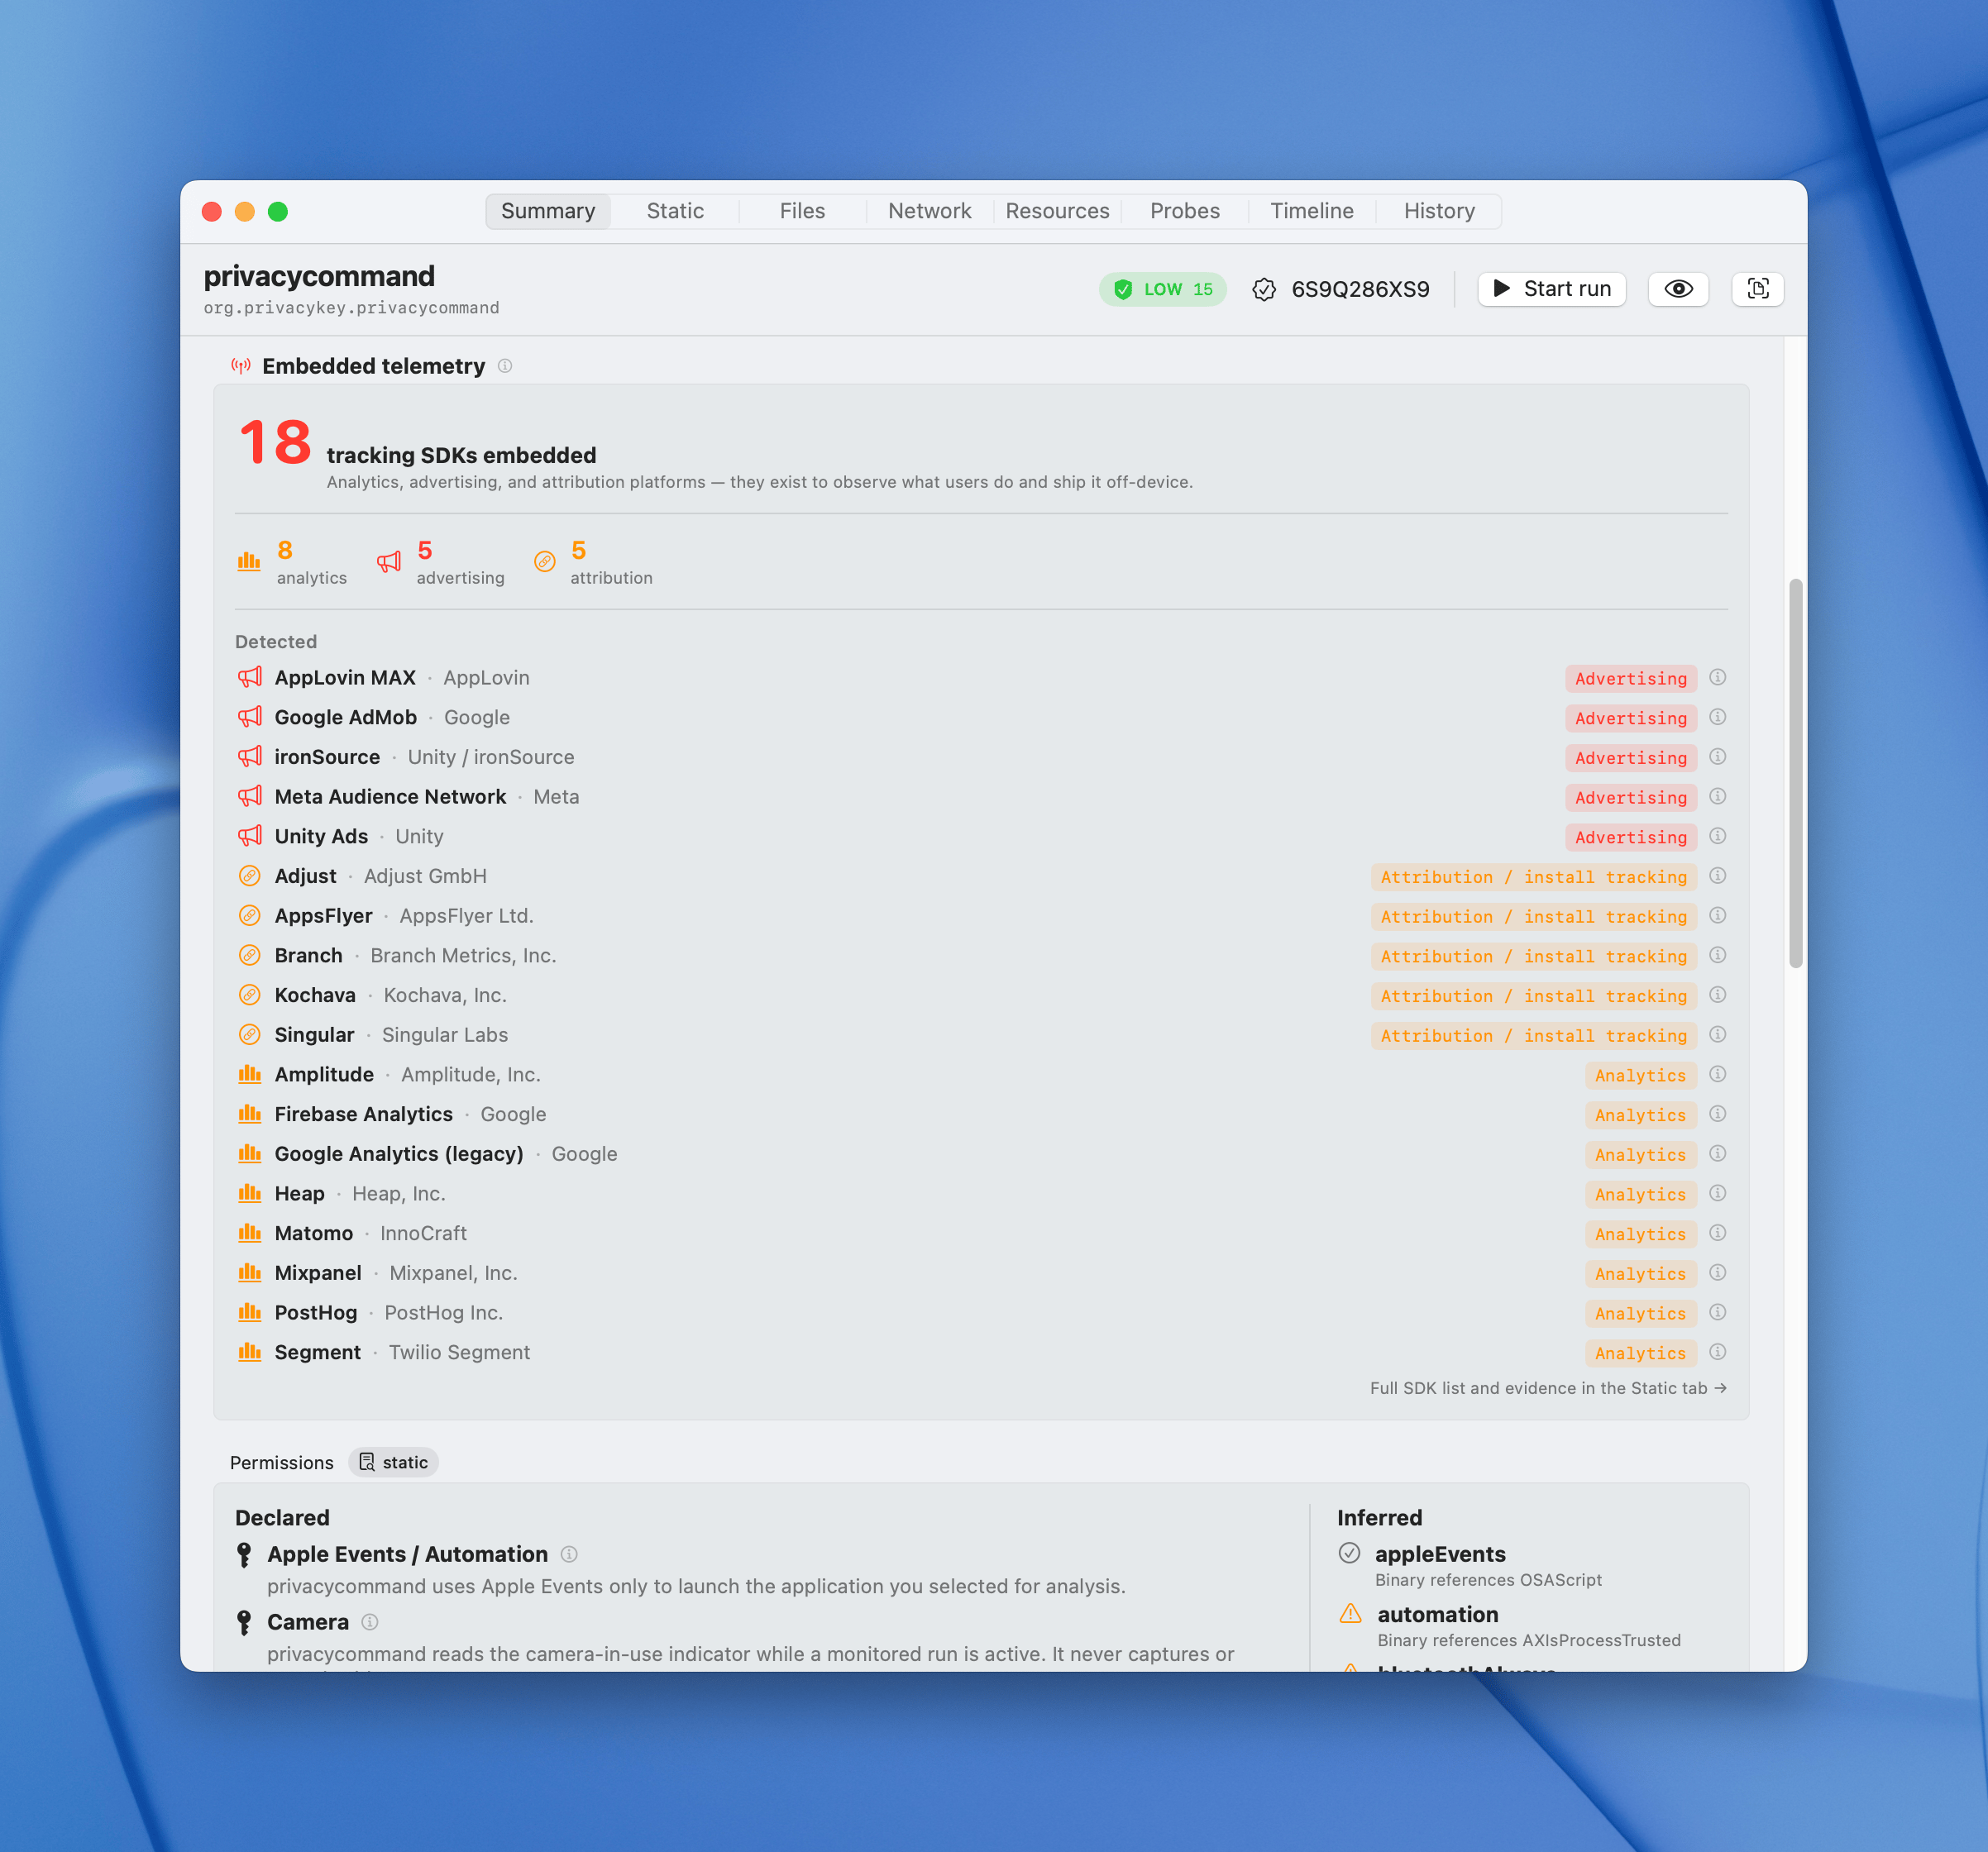1988x1852 pixels.
Task: Click the Analytics tag on Amplitude row
Action: pos(1640,1075)
